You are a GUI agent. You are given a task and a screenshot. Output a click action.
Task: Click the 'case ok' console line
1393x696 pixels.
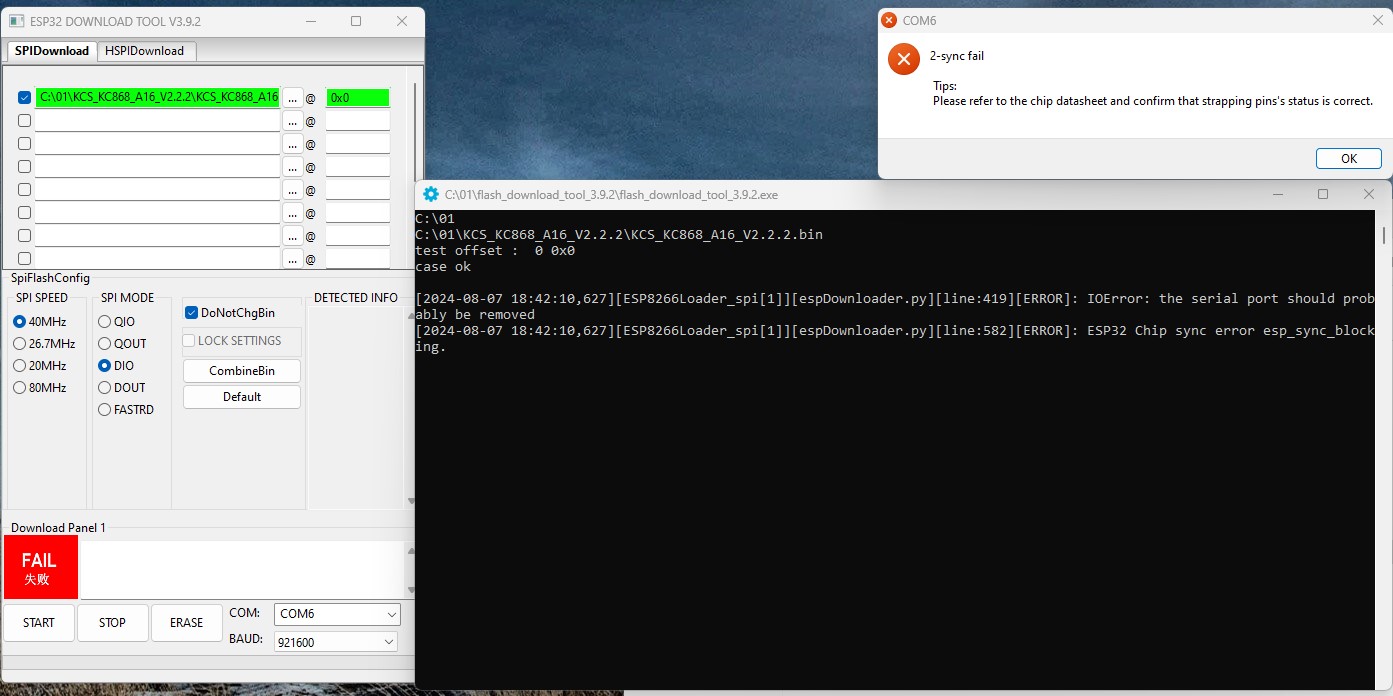(443, 267)
